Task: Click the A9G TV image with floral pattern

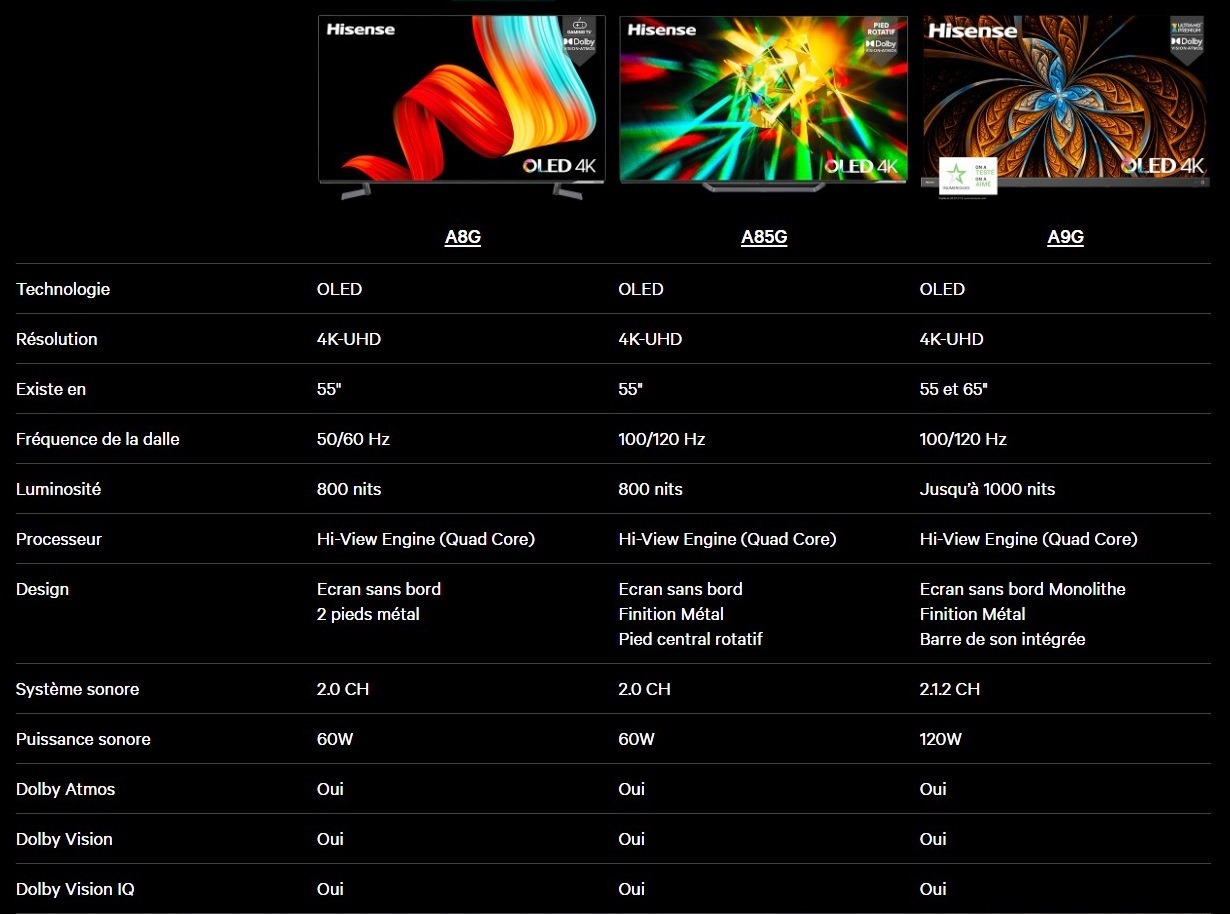Action: (x=1065, y=105)
